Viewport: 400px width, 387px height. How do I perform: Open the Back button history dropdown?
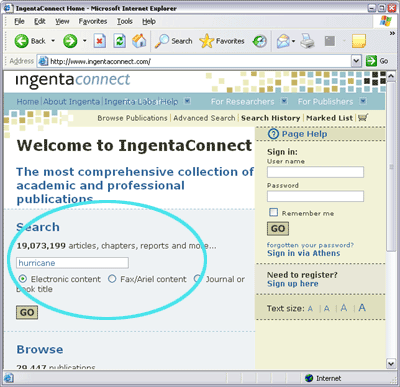click(x=53, y=41)
